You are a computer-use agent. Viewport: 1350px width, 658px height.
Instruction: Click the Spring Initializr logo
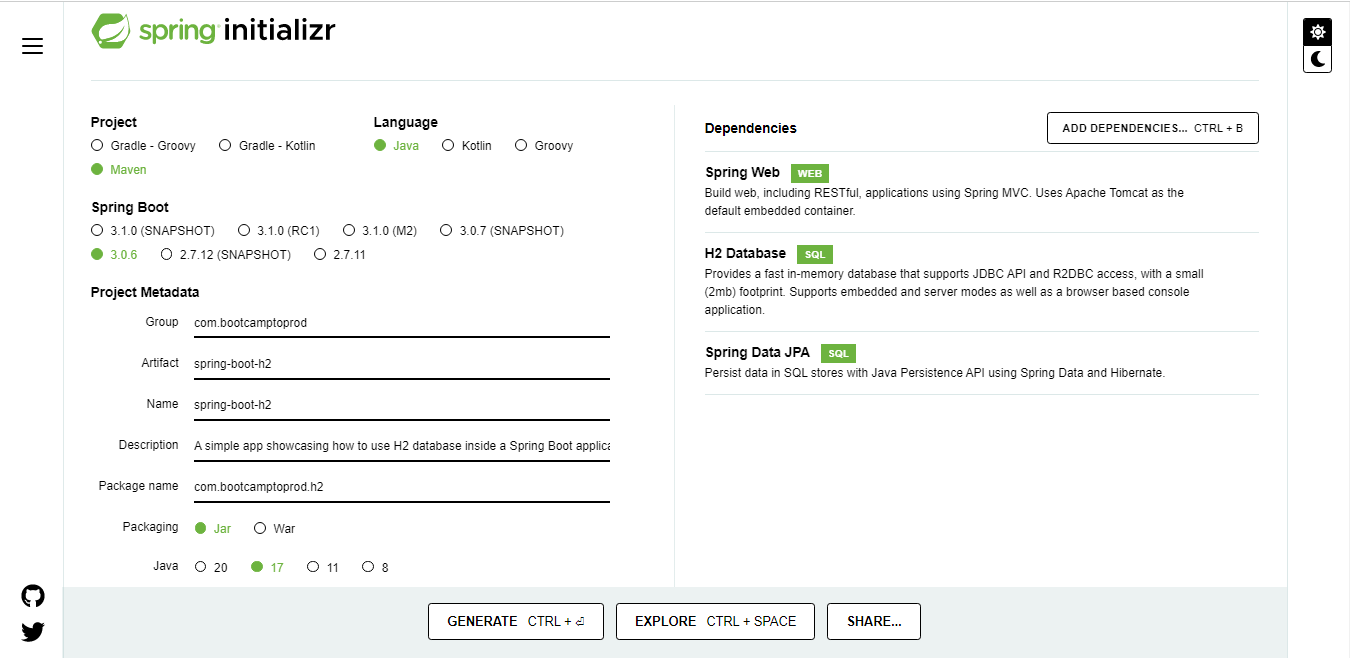pos(213,30)
